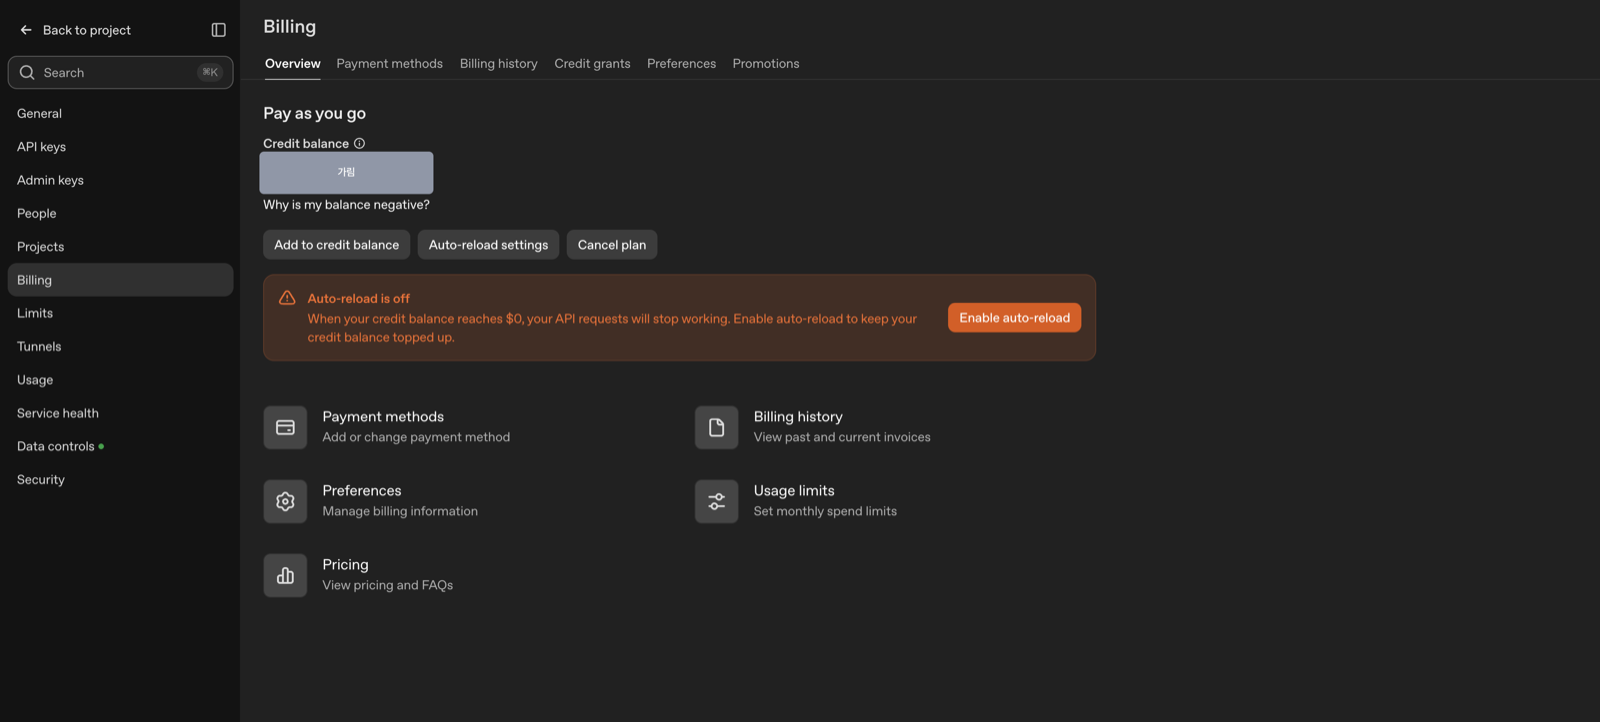This screenshot has width=1600, height=722.
Task: Open Pricing chart icon
Action: click(x=285, y=575)
